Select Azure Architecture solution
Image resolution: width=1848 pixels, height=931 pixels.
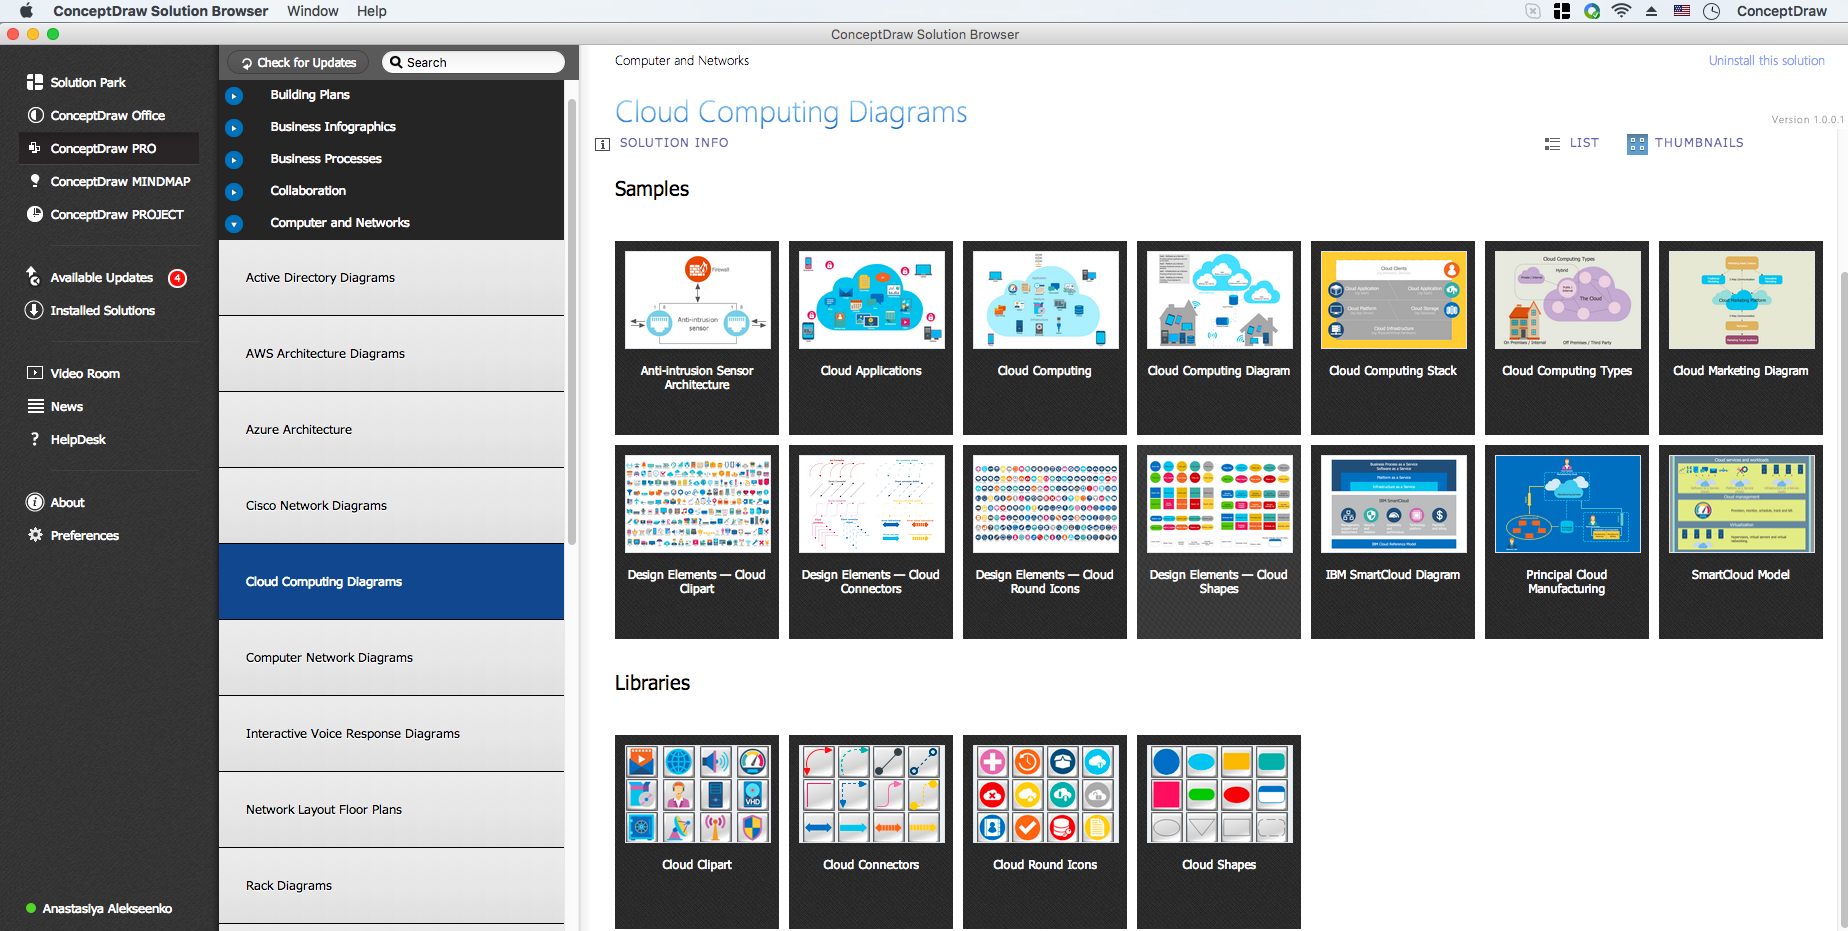coord(391,430)
